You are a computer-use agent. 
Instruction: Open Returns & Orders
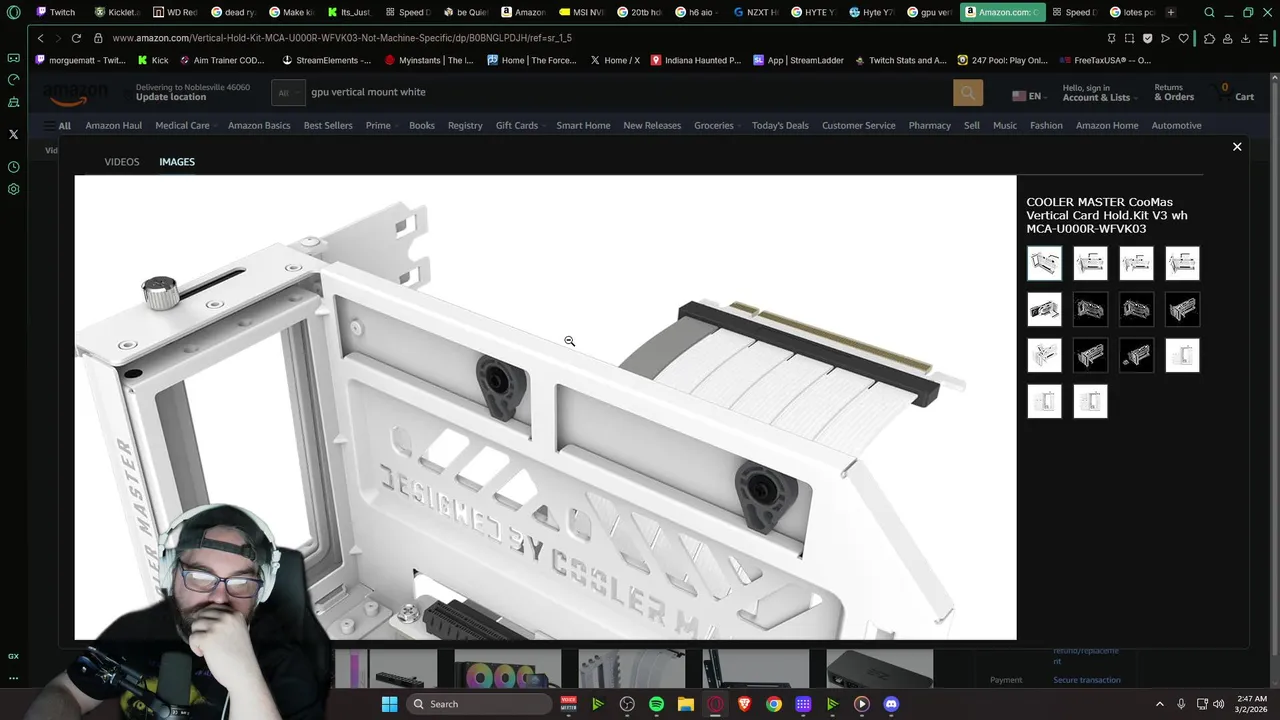tap(1174, 93)
